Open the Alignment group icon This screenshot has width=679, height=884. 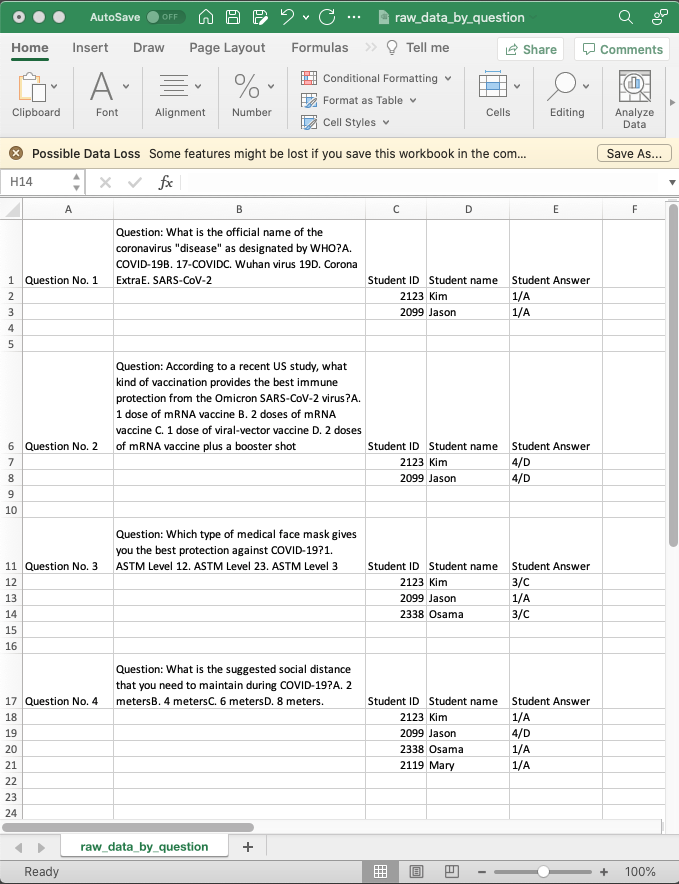tap(174, 86)
